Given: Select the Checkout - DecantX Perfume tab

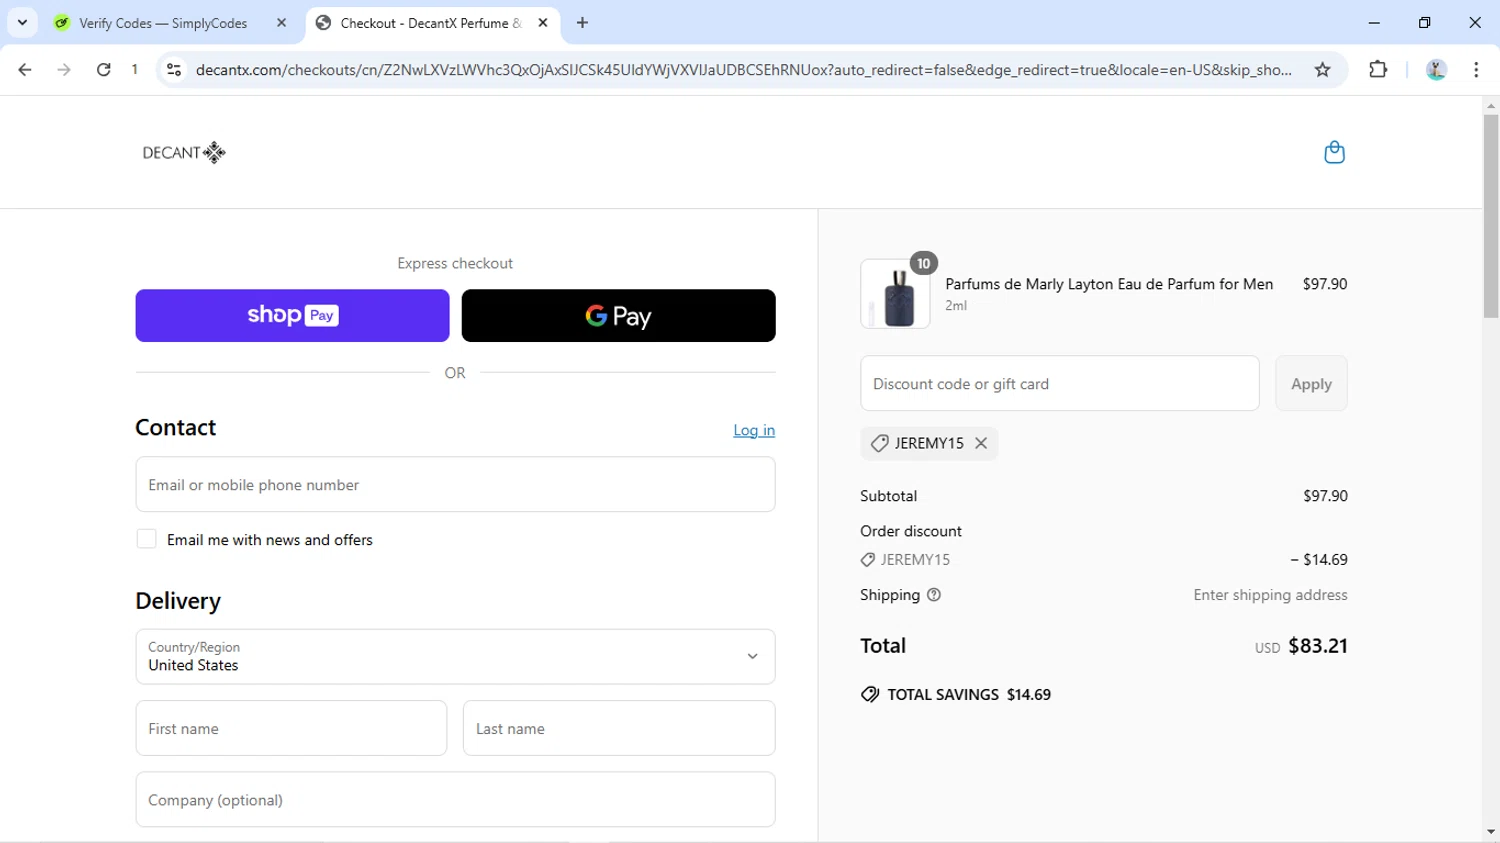Looking at the screenshot, I should coord(433,23).
